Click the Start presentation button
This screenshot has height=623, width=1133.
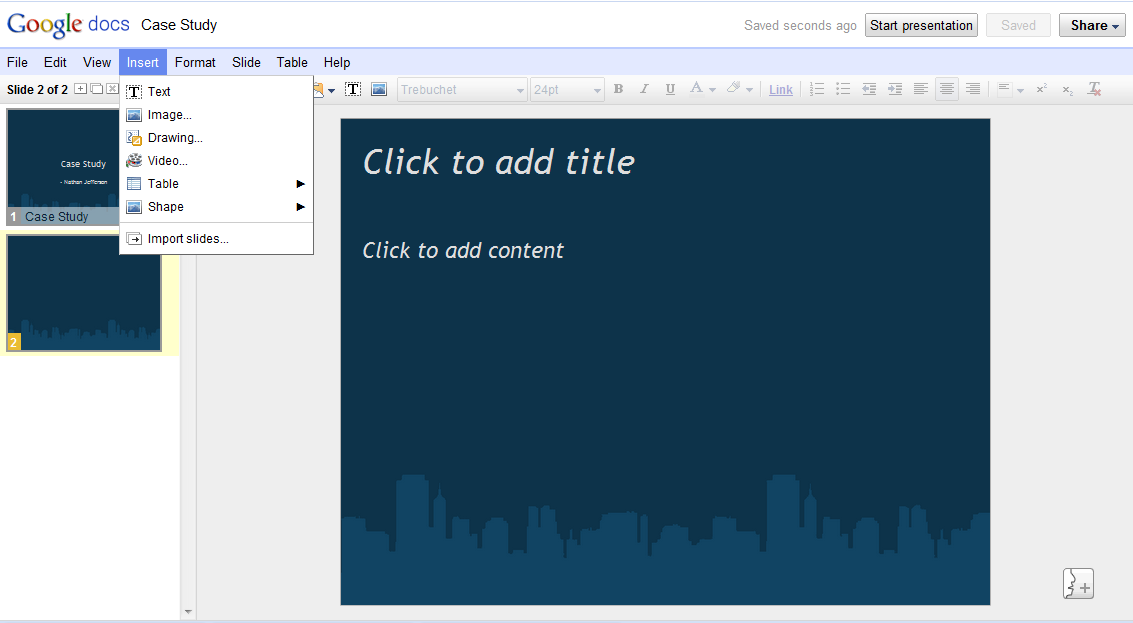point(921,26)
